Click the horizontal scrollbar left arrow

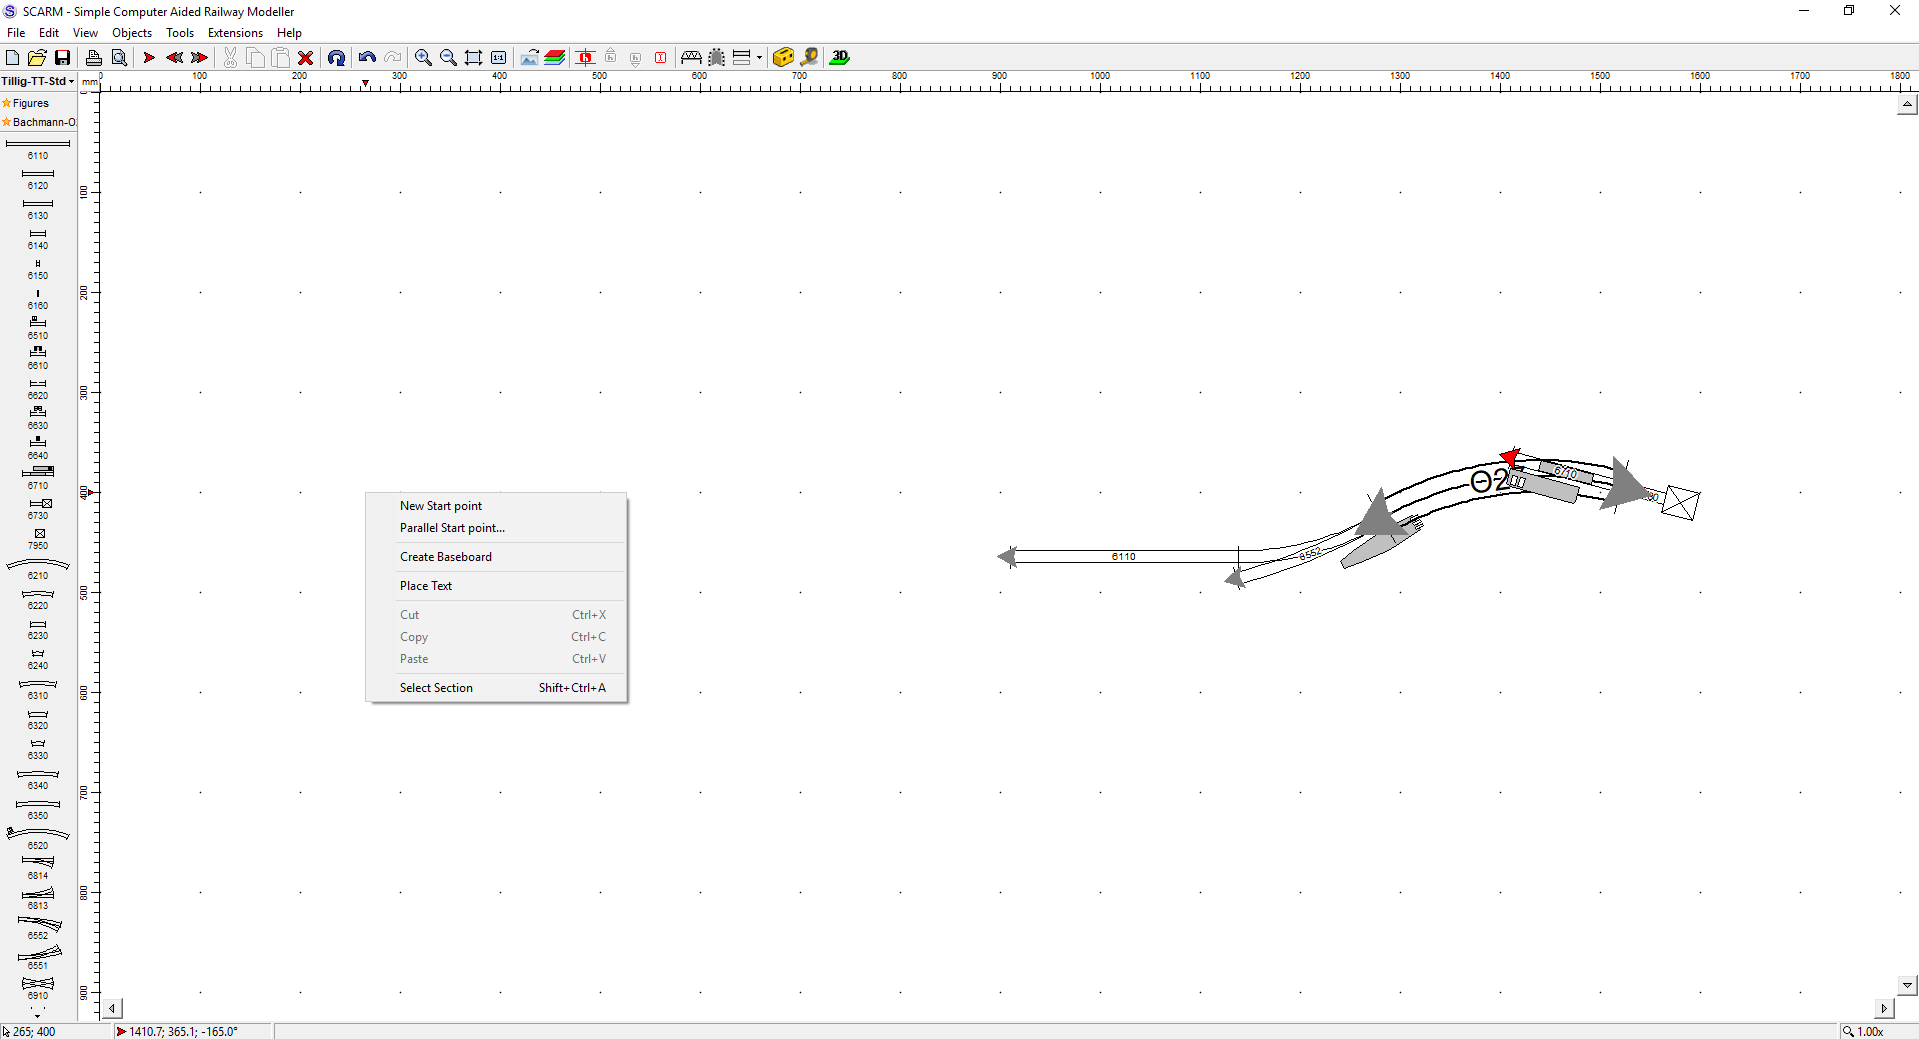pyautogui.click(x=113, y=1009)
